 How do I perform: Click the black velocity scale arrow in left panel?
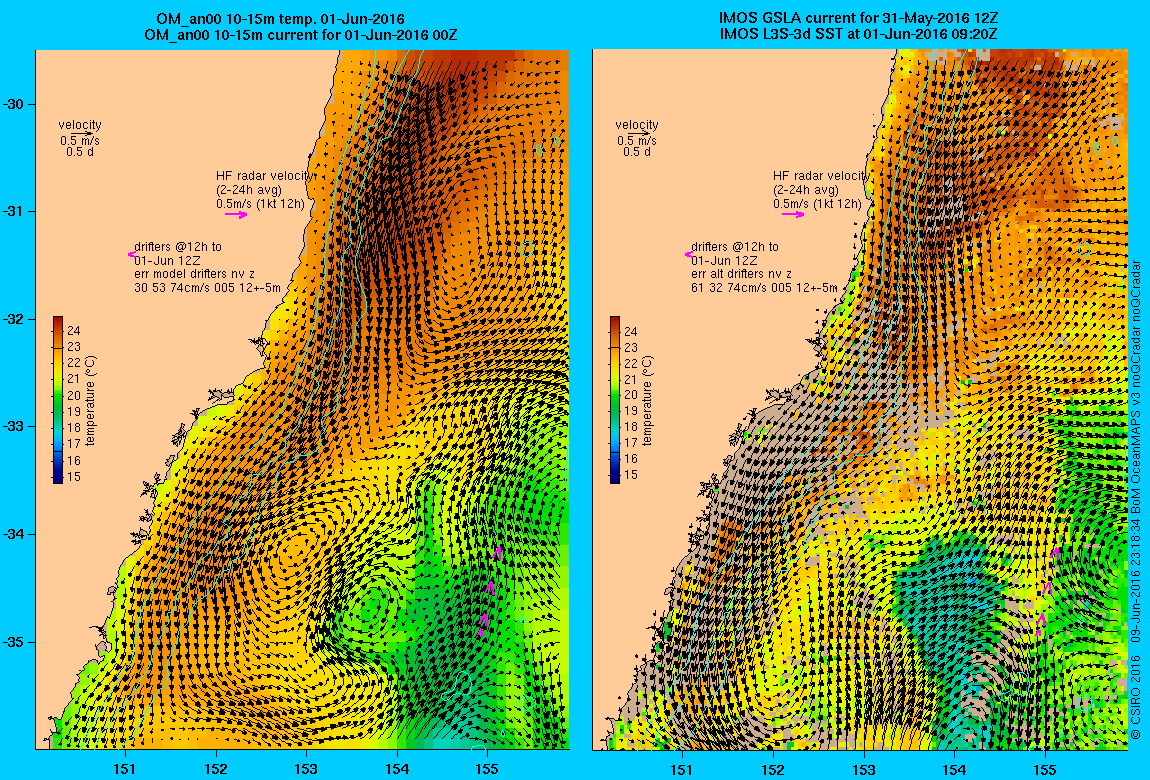pyautogui.click(x=84, y=133)
